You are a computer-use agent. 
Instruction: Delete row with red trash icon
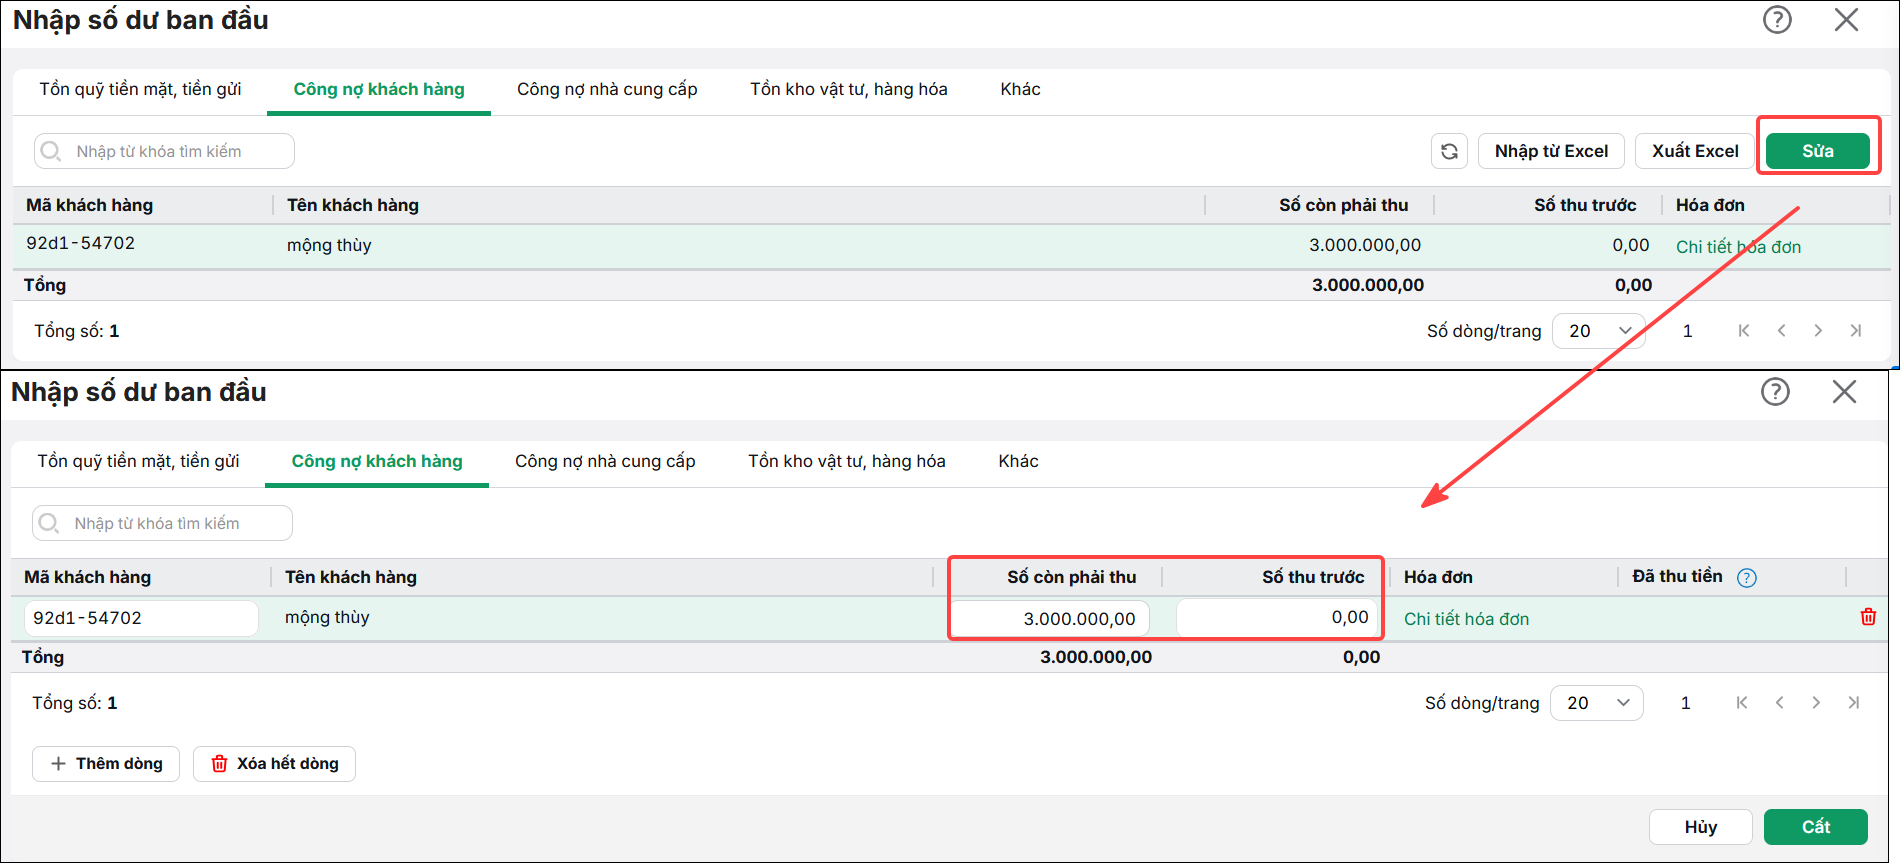tap(1868, 617)
